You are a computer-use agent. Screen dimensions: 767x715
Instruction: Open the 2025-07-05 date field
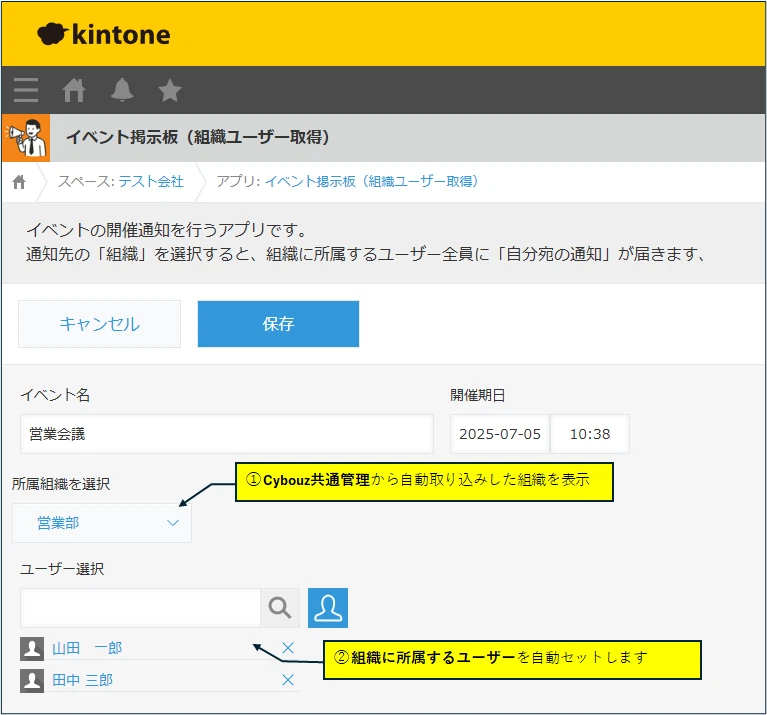(x=500, y=434)
